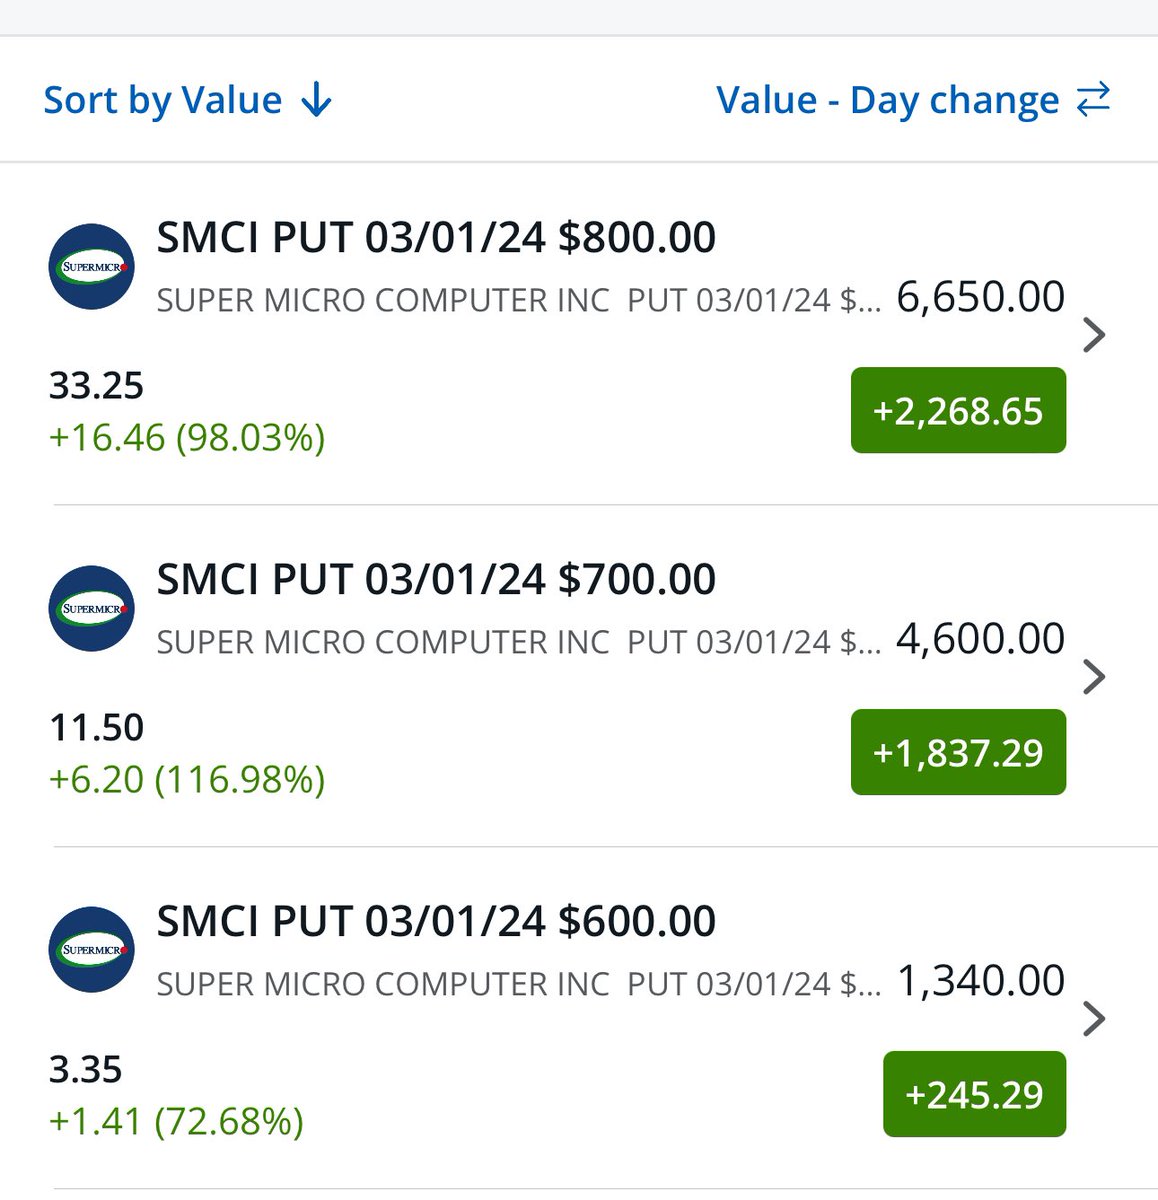Click the Sort by Value down arrow icon
Viewport: 1158px width, 1200px height.
(x=316, y=100)
